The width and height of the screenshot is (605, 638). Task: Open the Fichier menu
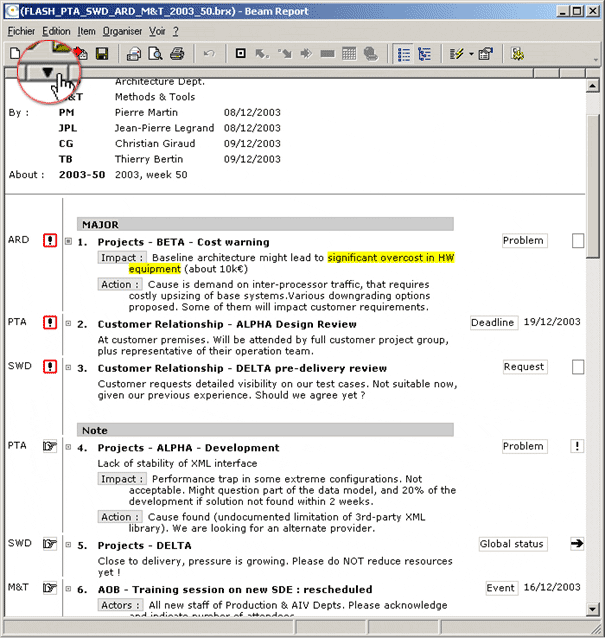[x=21, y=31]
